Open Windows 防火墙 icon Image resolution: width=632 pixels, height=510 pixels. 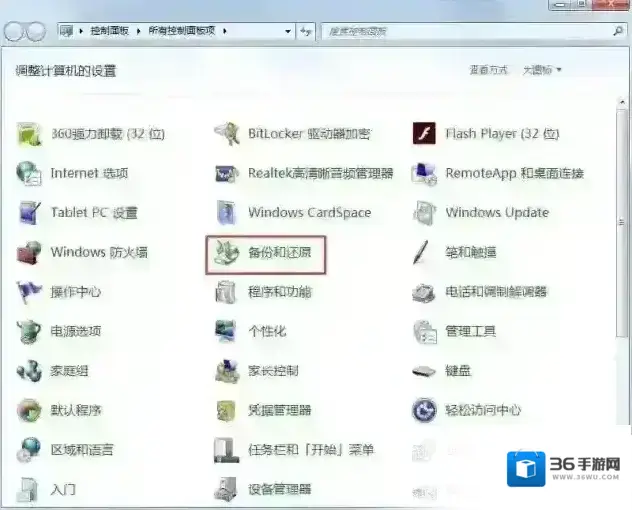pos(29,252)
